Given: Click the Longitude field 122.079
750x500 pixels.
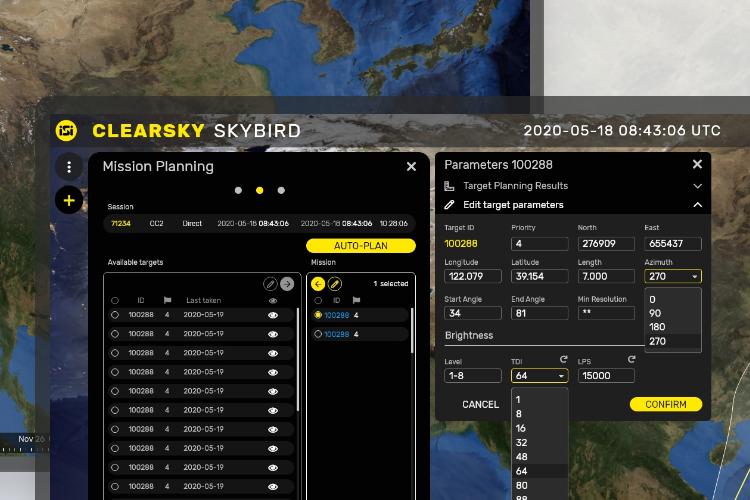Looking at the screenshot, I should click(x=473, y=276).
